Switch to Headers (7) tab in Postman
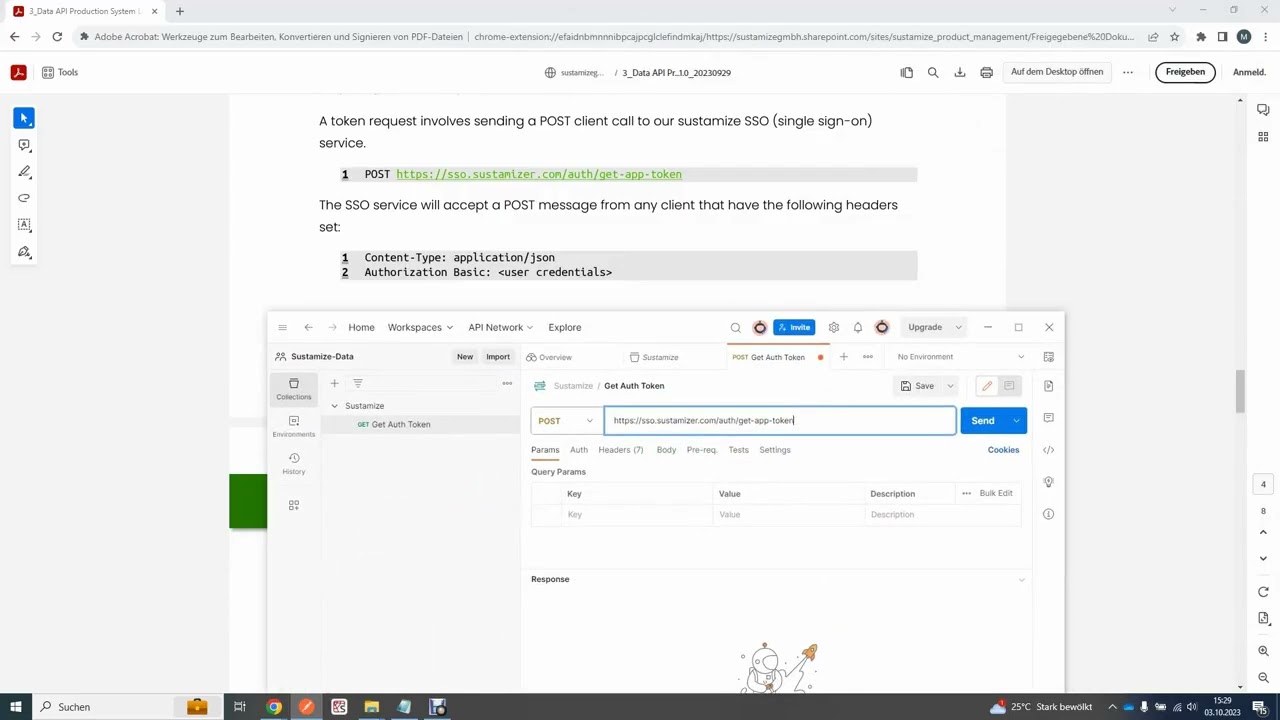Viewport: 1280px width, 720px height. point(621,450)
